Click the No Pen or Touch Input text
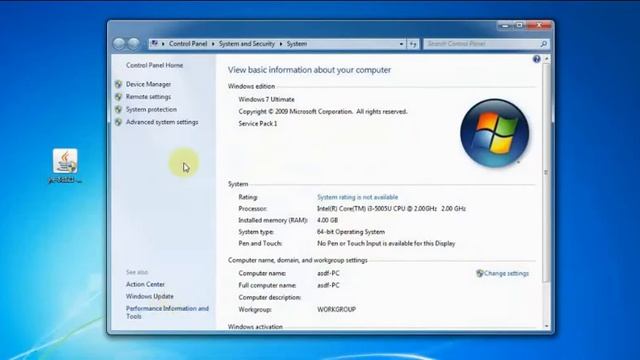This screenshot has width=640, height=360. [386, 243]
